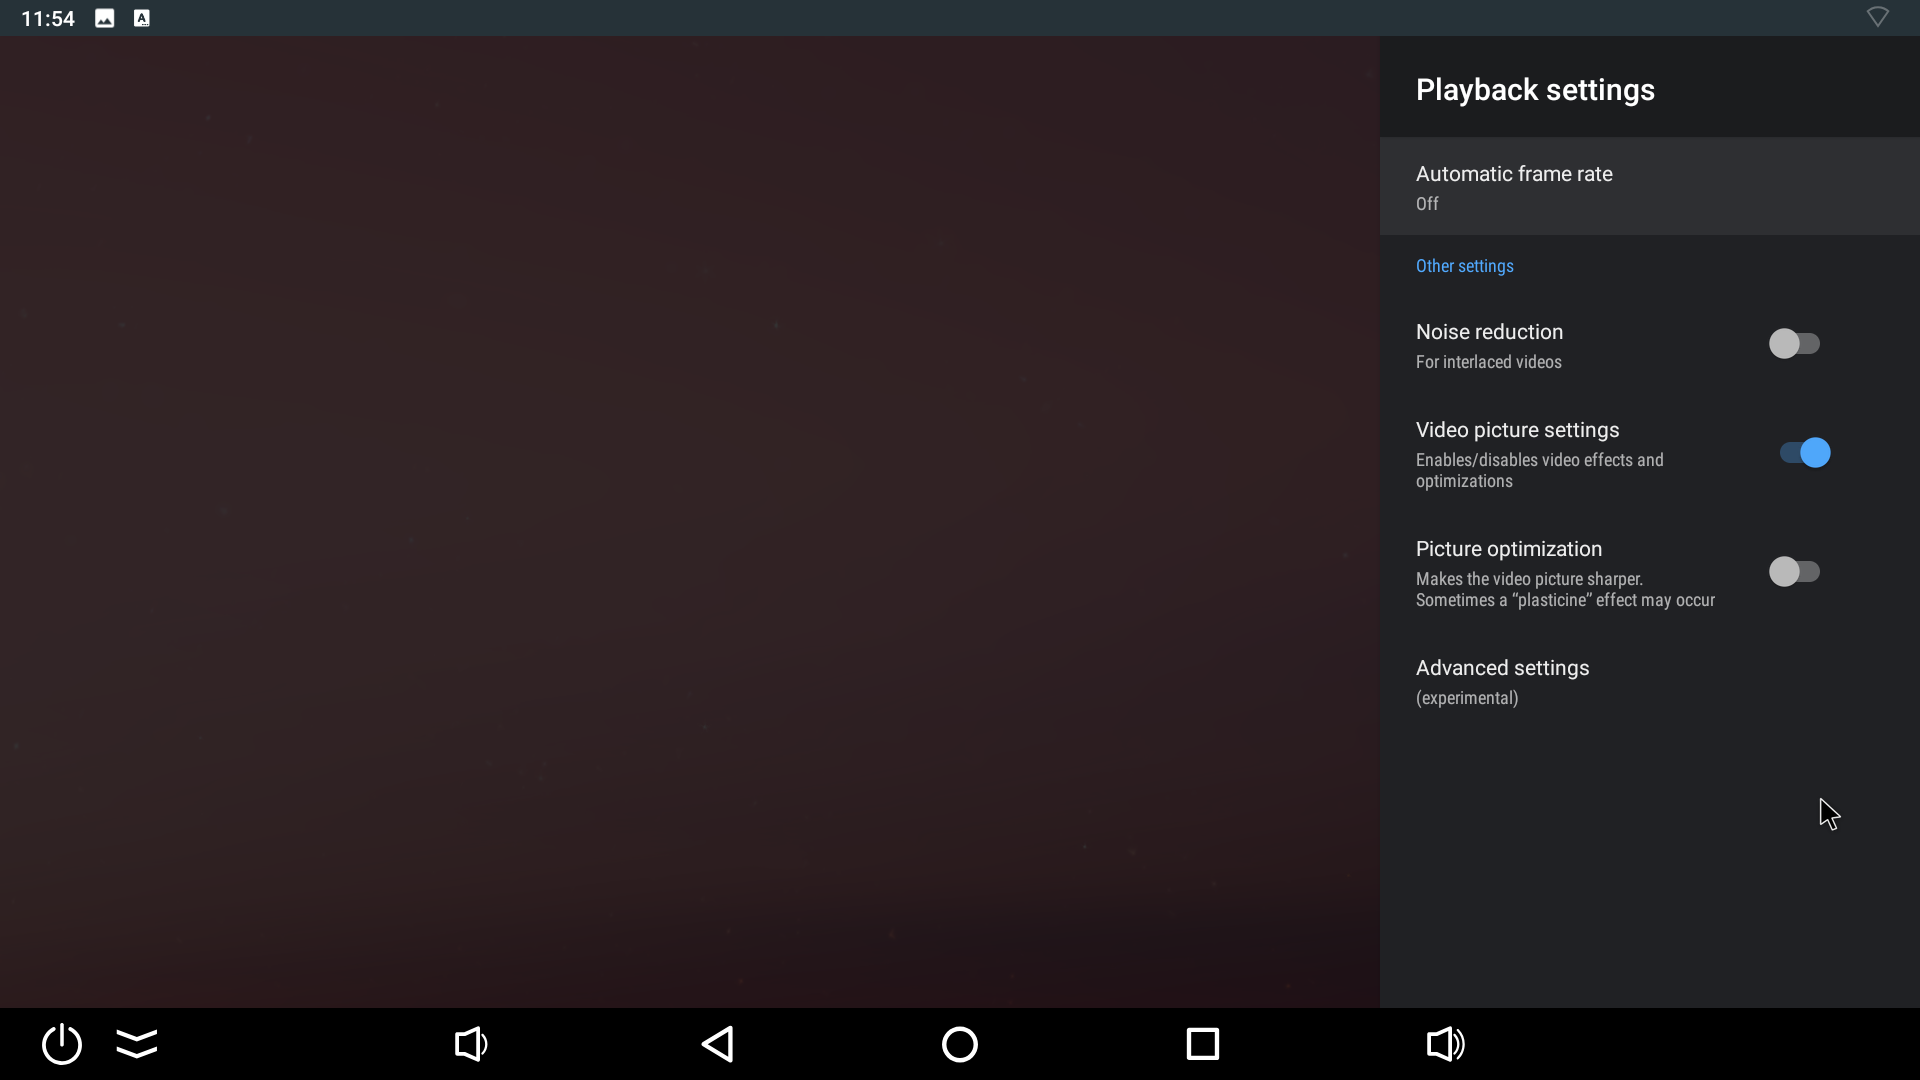Enable the Picture optimization switch
Screen dimensions: 1920x1080
[1794, 572]
